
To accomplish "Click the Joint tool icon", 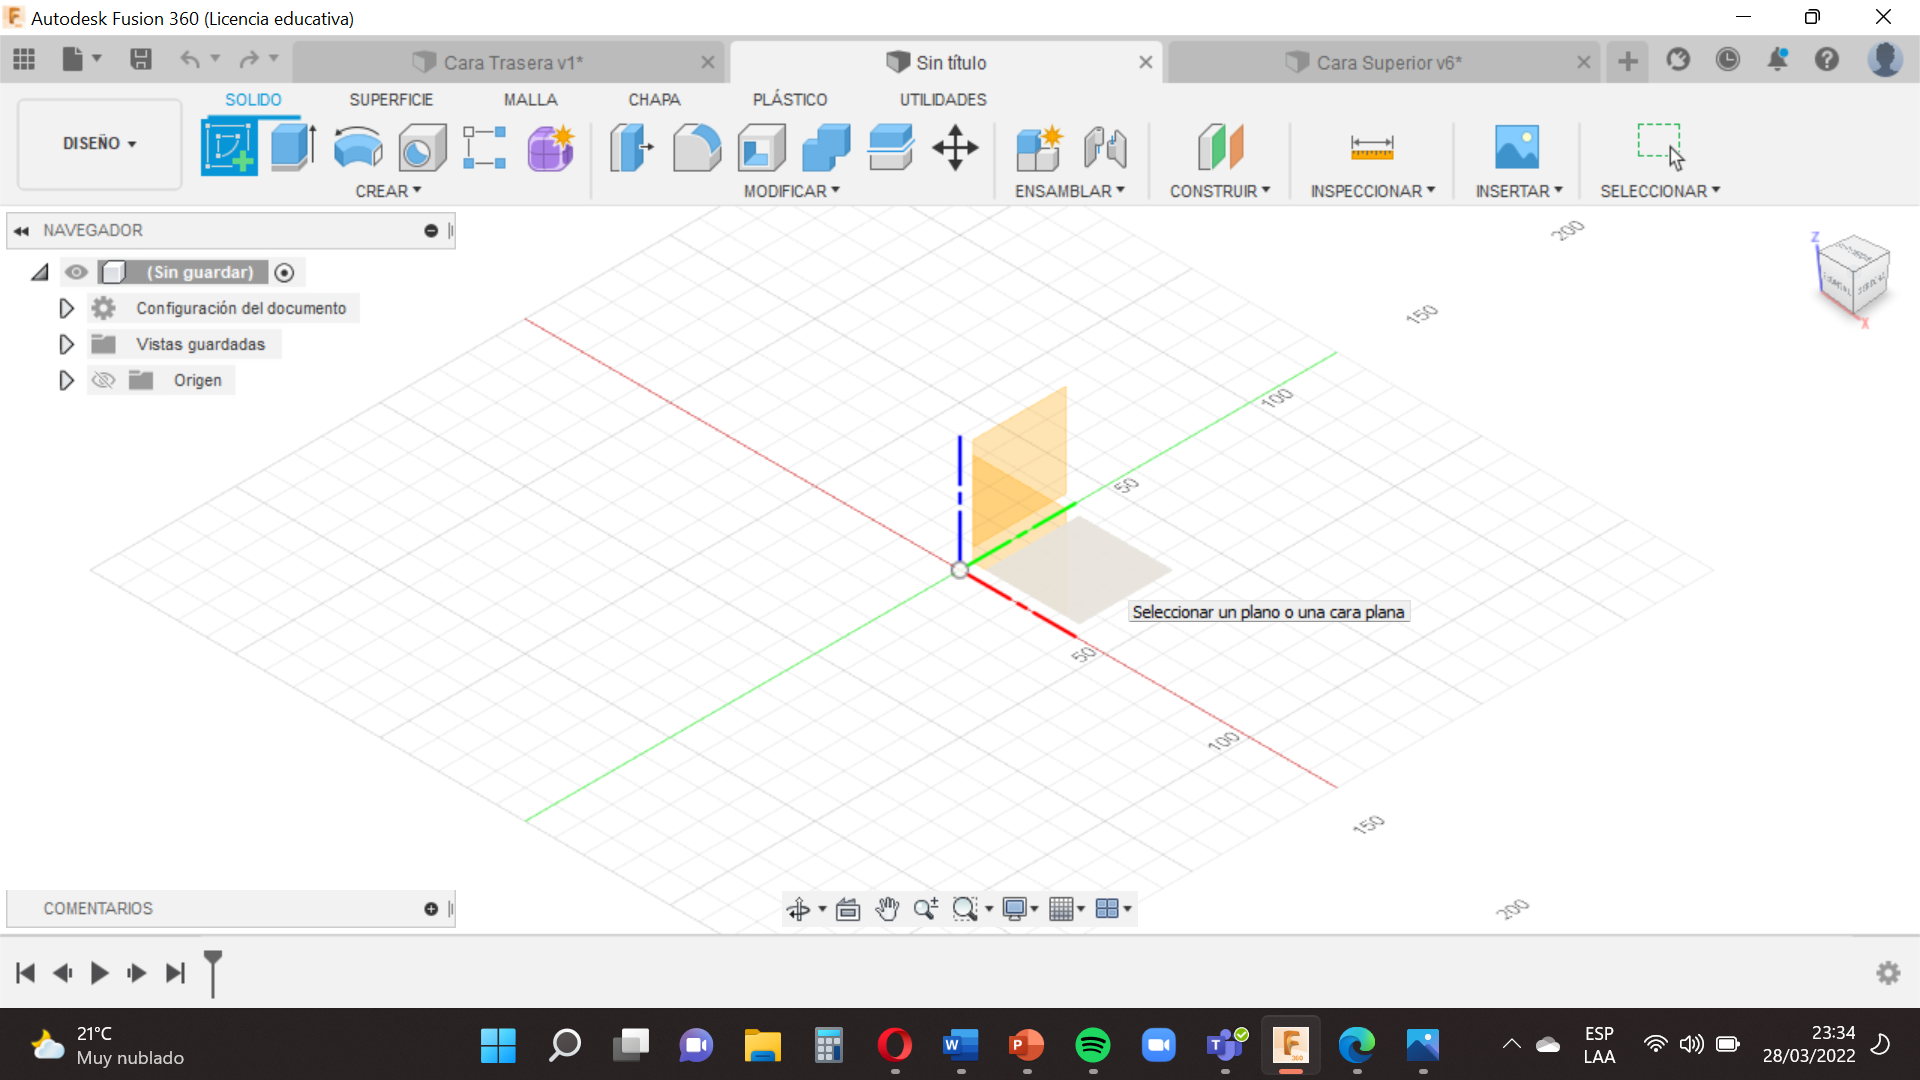I will [1105, 147].
